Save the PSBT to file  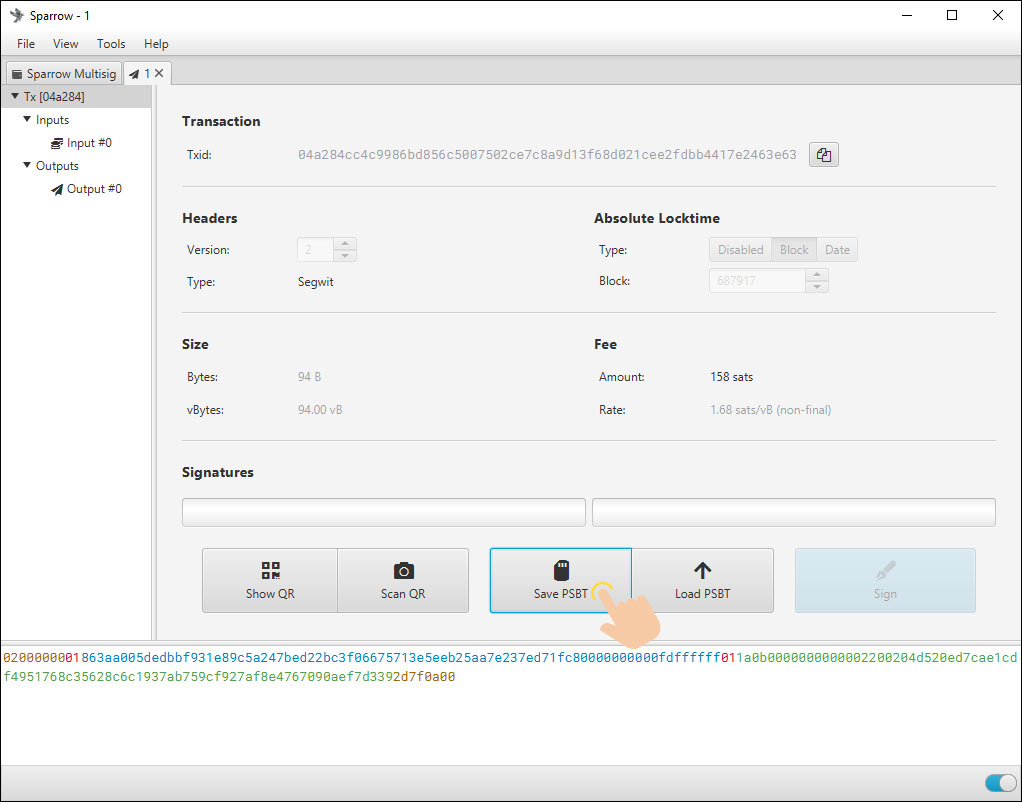click(x=560, y=580)
